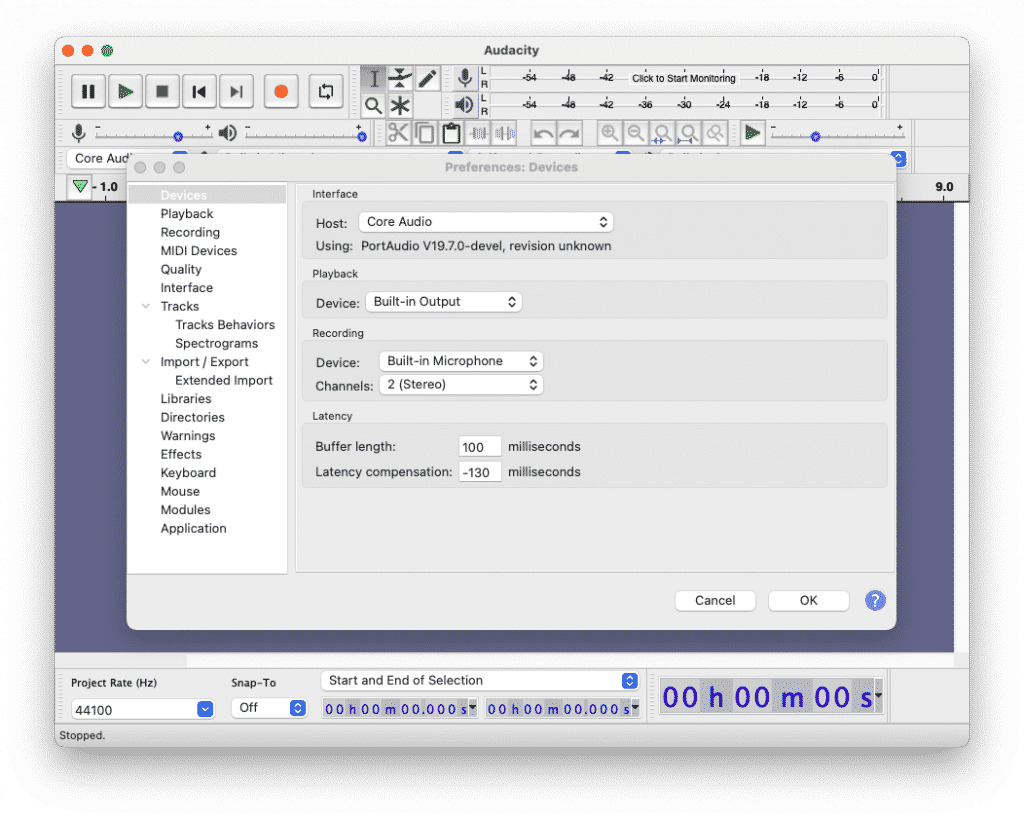1024x819 pixels.
Task: Select the Zoom magnifier tool
Action: pyautogui.click(x=374, y=105)
